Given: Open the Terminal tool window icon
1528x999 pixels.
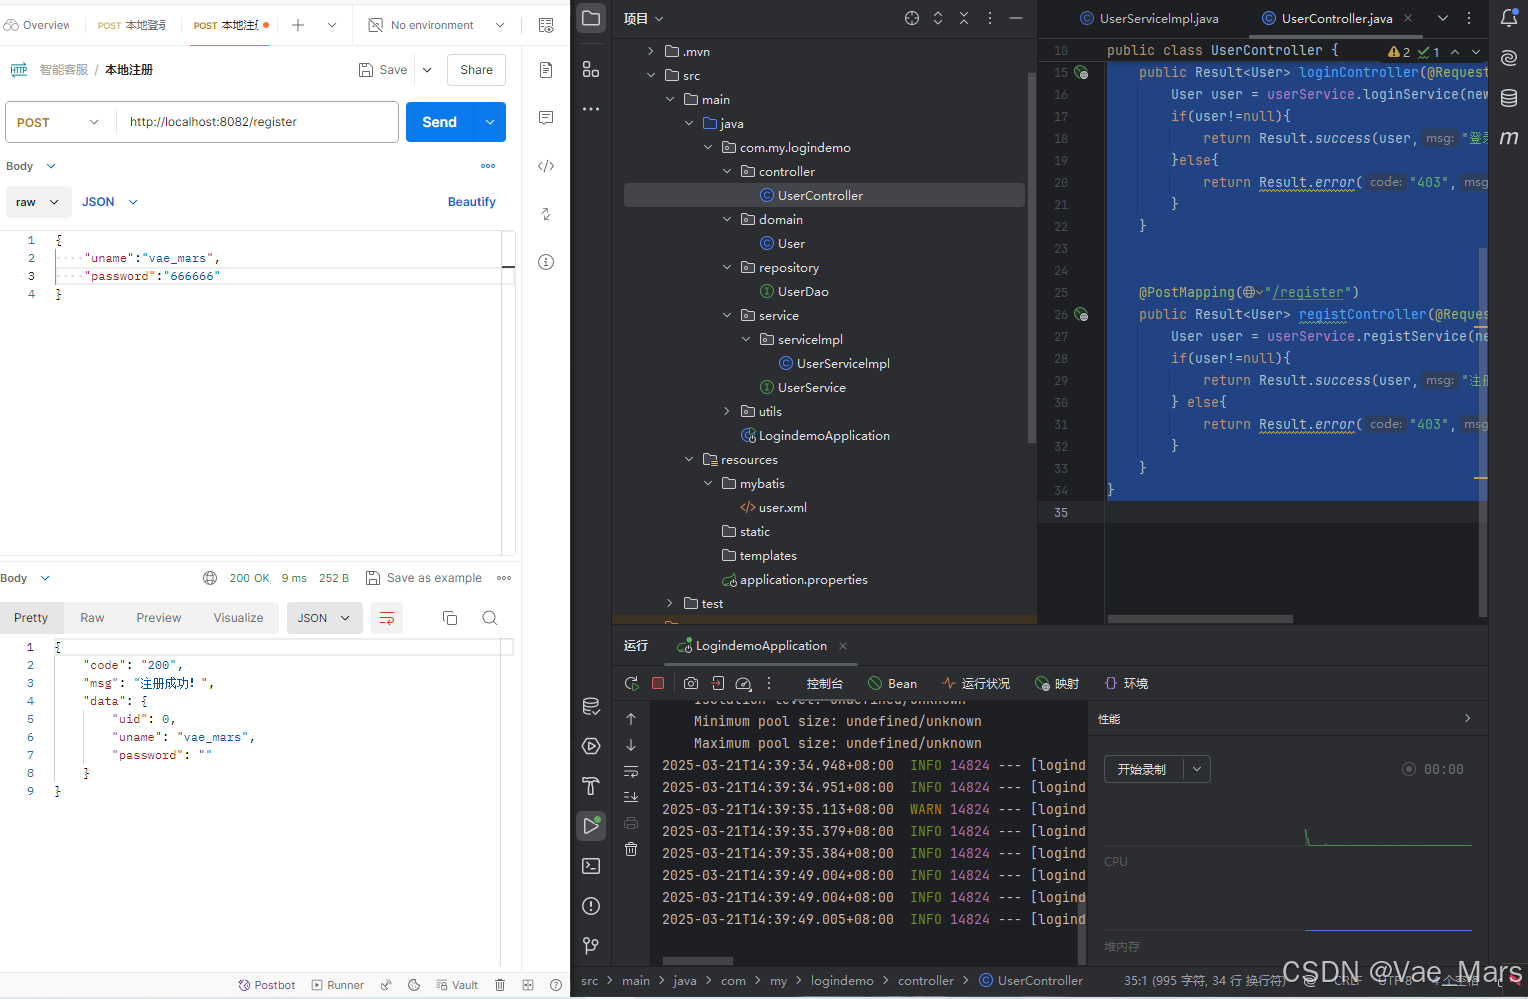Looking at the screenshot, I should pos(591,866).
